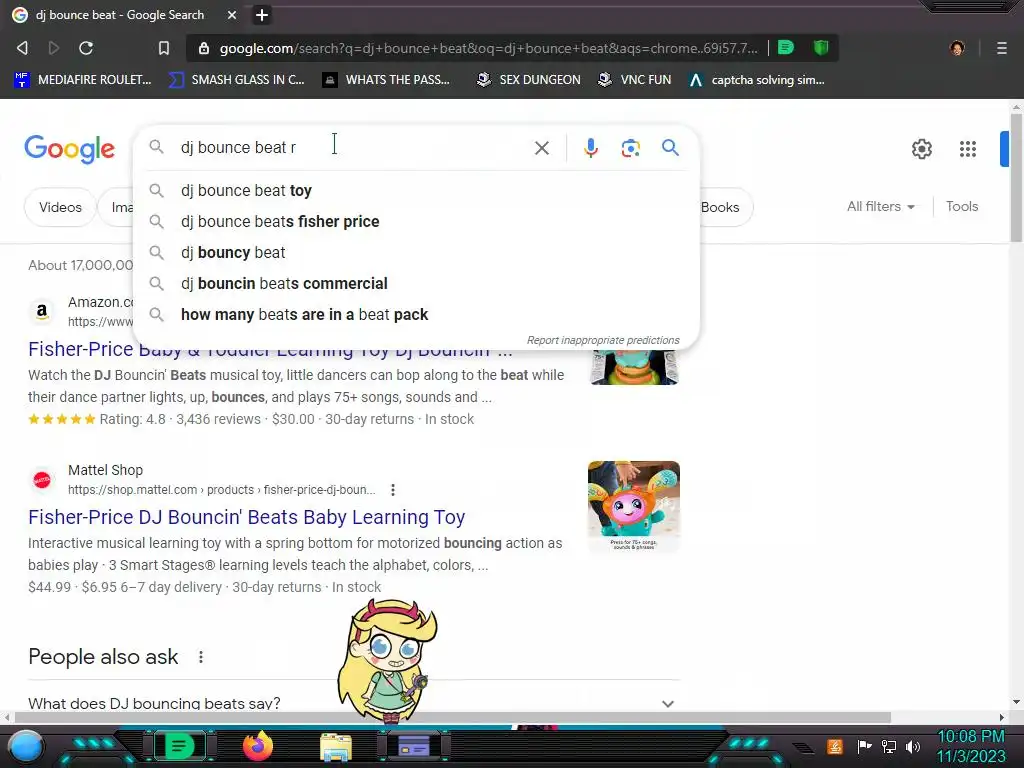
Task: Open Google Lens image search icon
Action: (630, 148)
